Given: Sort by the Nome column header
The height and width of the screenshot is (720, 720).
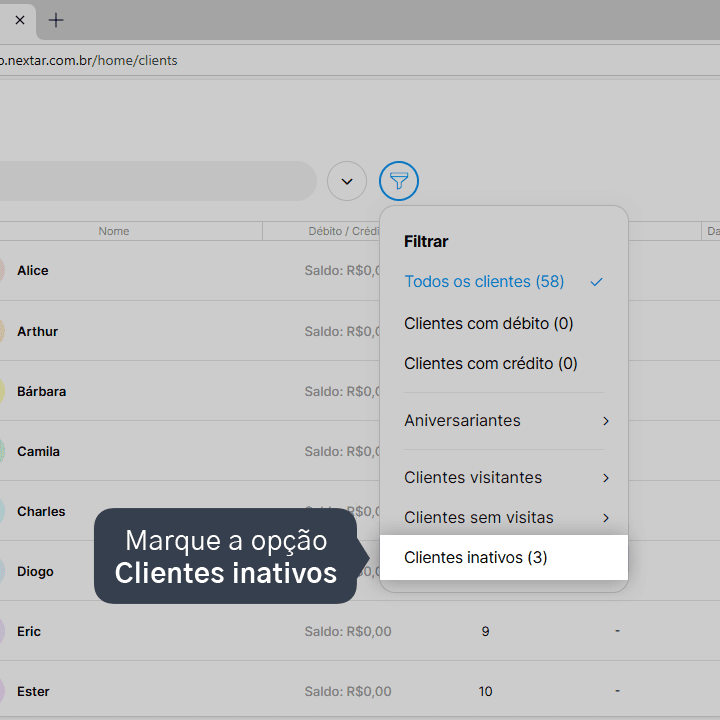Looking at the screenshot, I should point(113,231).
